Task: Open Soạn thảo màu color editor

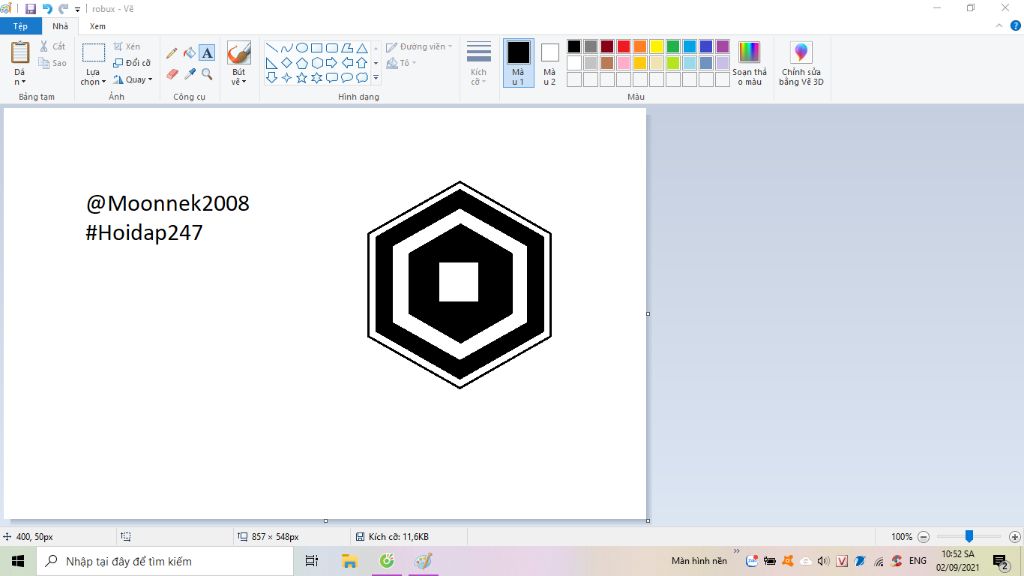Action: (749, 63)
